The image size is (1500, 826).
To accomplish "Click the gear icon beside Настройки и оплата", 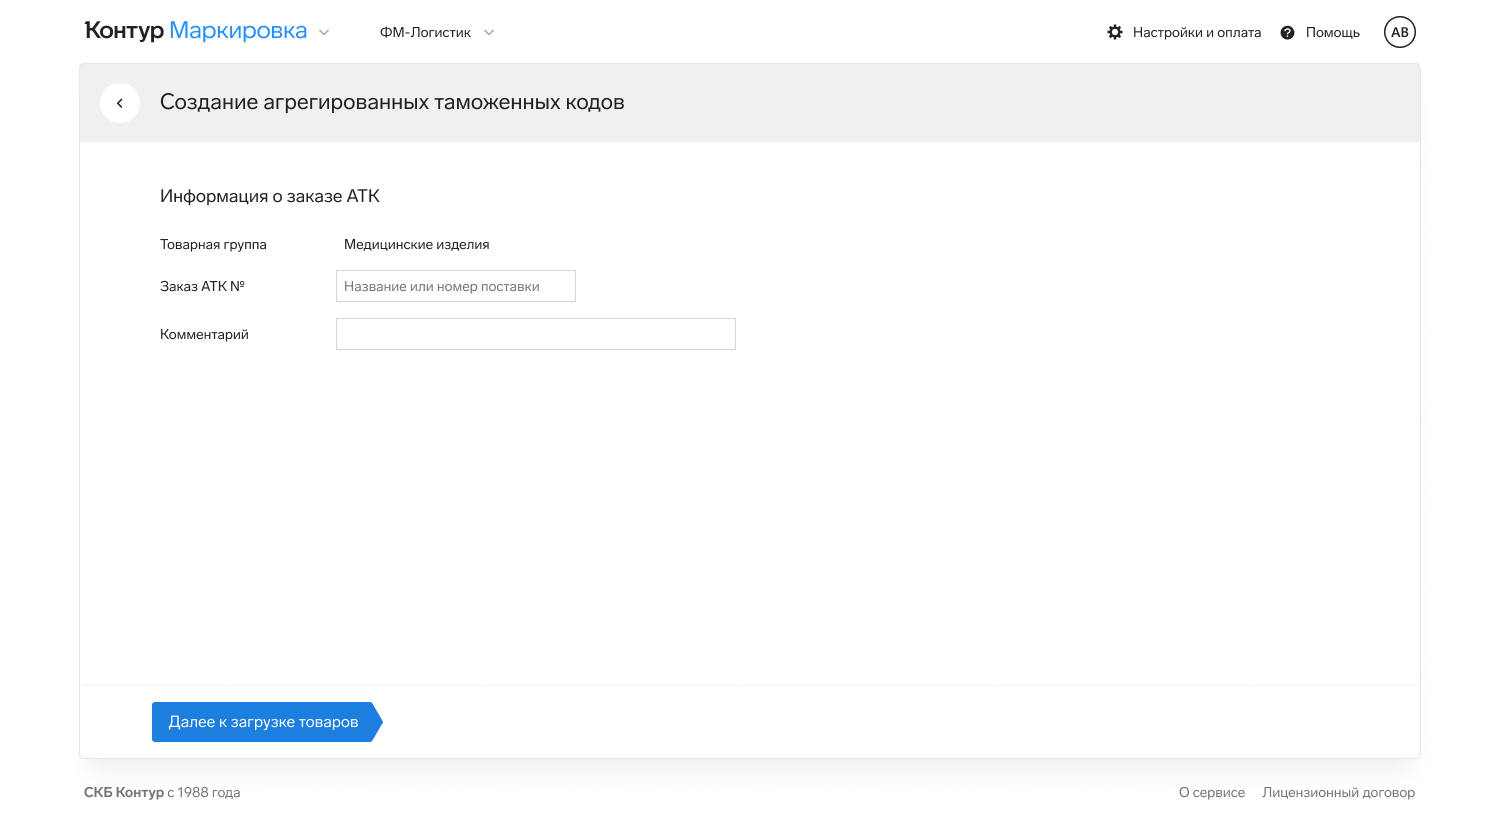I will [1115, 32].
